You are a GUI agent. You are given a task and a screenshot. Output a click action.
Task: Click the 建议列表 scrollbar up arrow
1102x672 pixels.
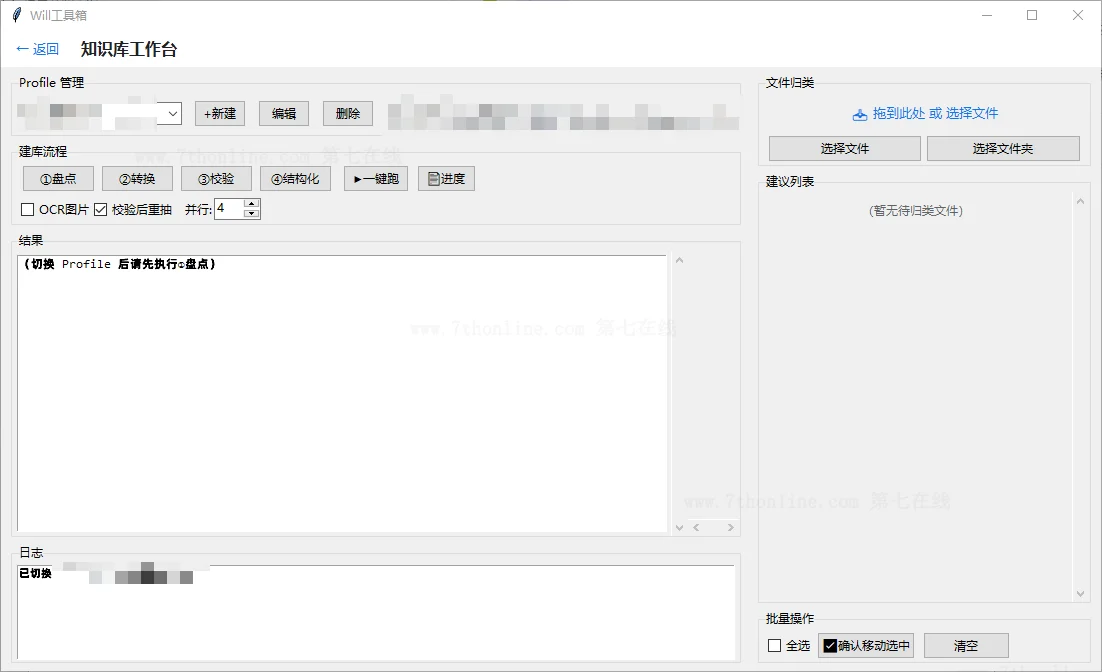point(1080,202)
